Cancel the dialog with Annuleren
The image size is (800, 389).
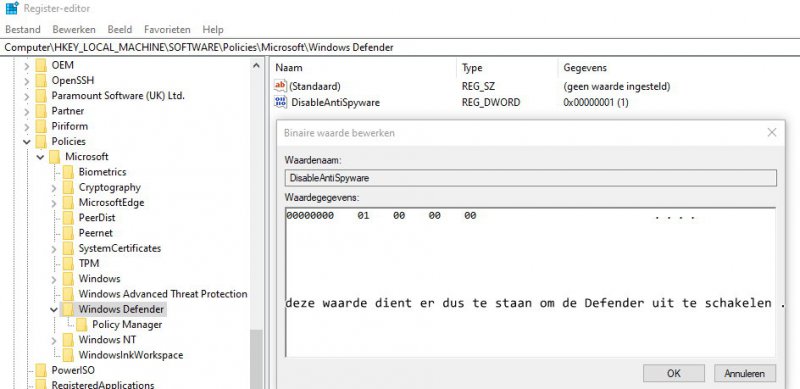(x=745, y=374)
